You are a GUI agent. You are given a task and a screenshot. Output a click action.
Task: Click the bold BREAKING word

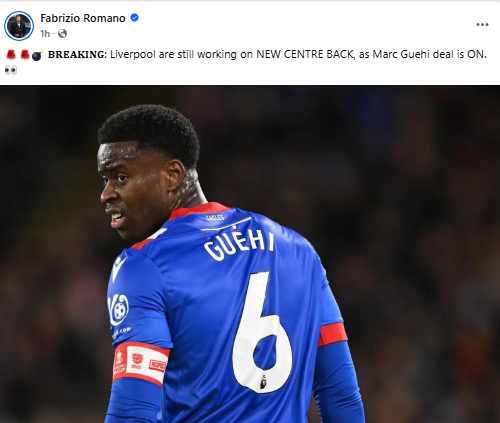point(76,54)
